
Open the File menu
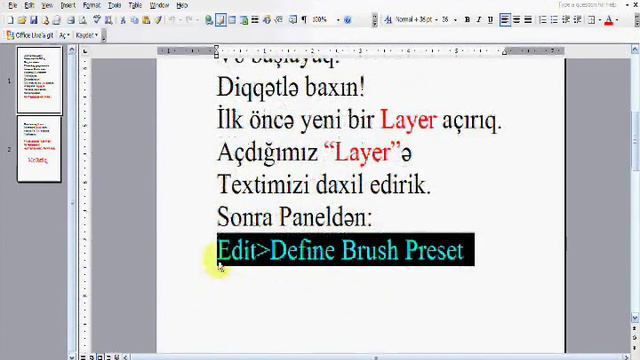pyautogui.click(x=13, y=5)
